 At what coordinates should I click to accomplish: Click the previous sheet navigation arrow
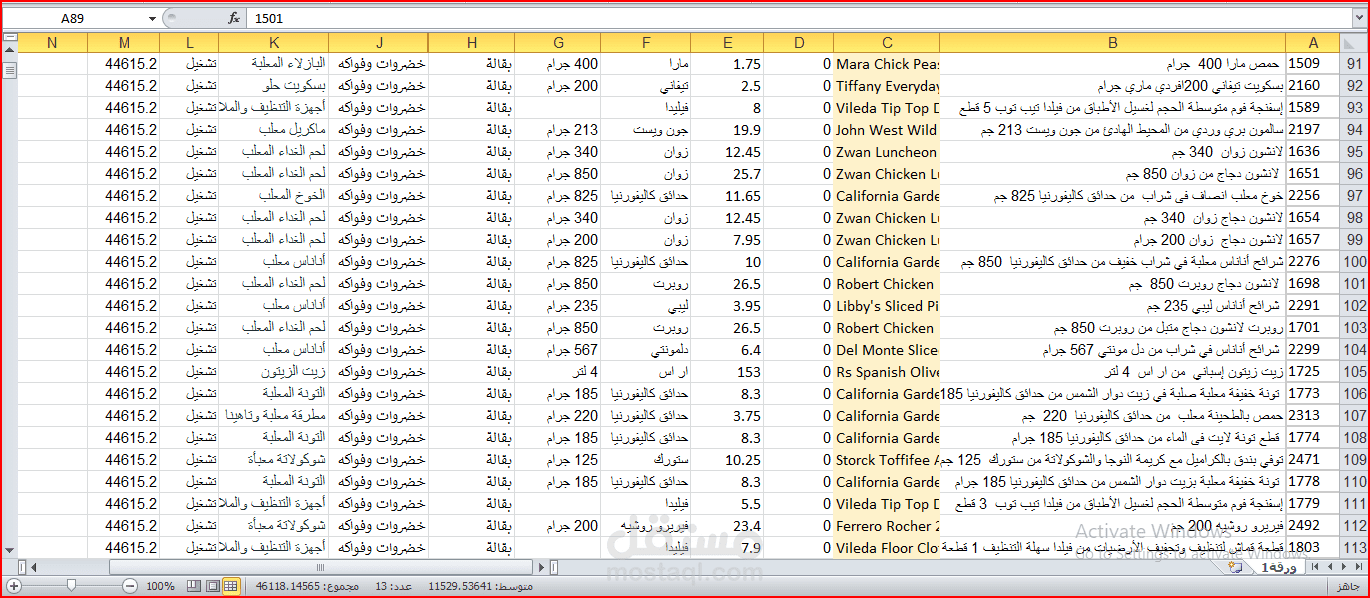(x=1344, y=566)
